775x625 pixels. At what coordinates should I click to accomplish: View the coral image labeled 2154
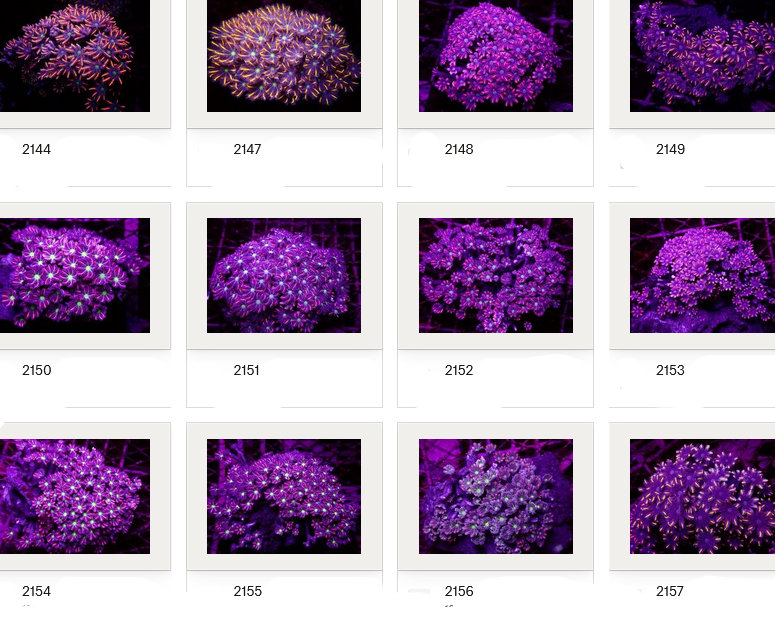coord(75,496)
